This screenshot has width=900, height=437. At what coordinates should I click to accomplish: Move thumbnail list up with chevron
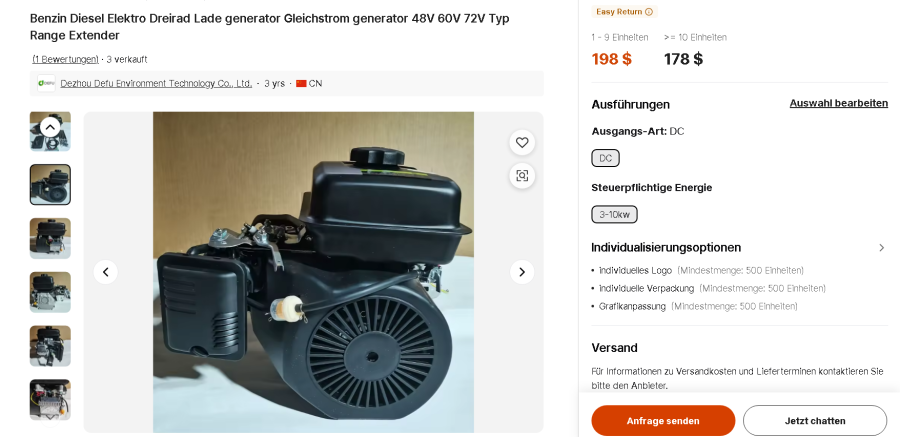[x=50, y=127]
